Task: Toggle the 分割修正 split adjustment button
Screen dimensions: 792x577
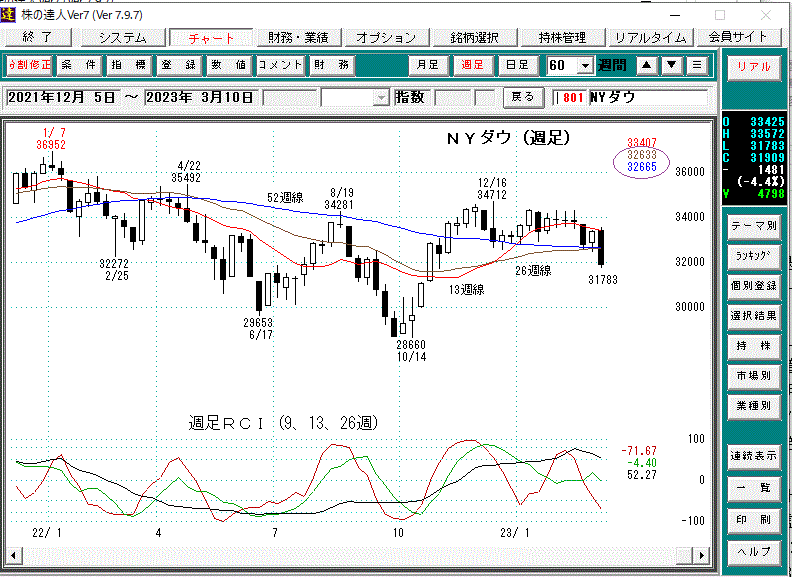Action: pyautogui.click(x=29, y=66)
